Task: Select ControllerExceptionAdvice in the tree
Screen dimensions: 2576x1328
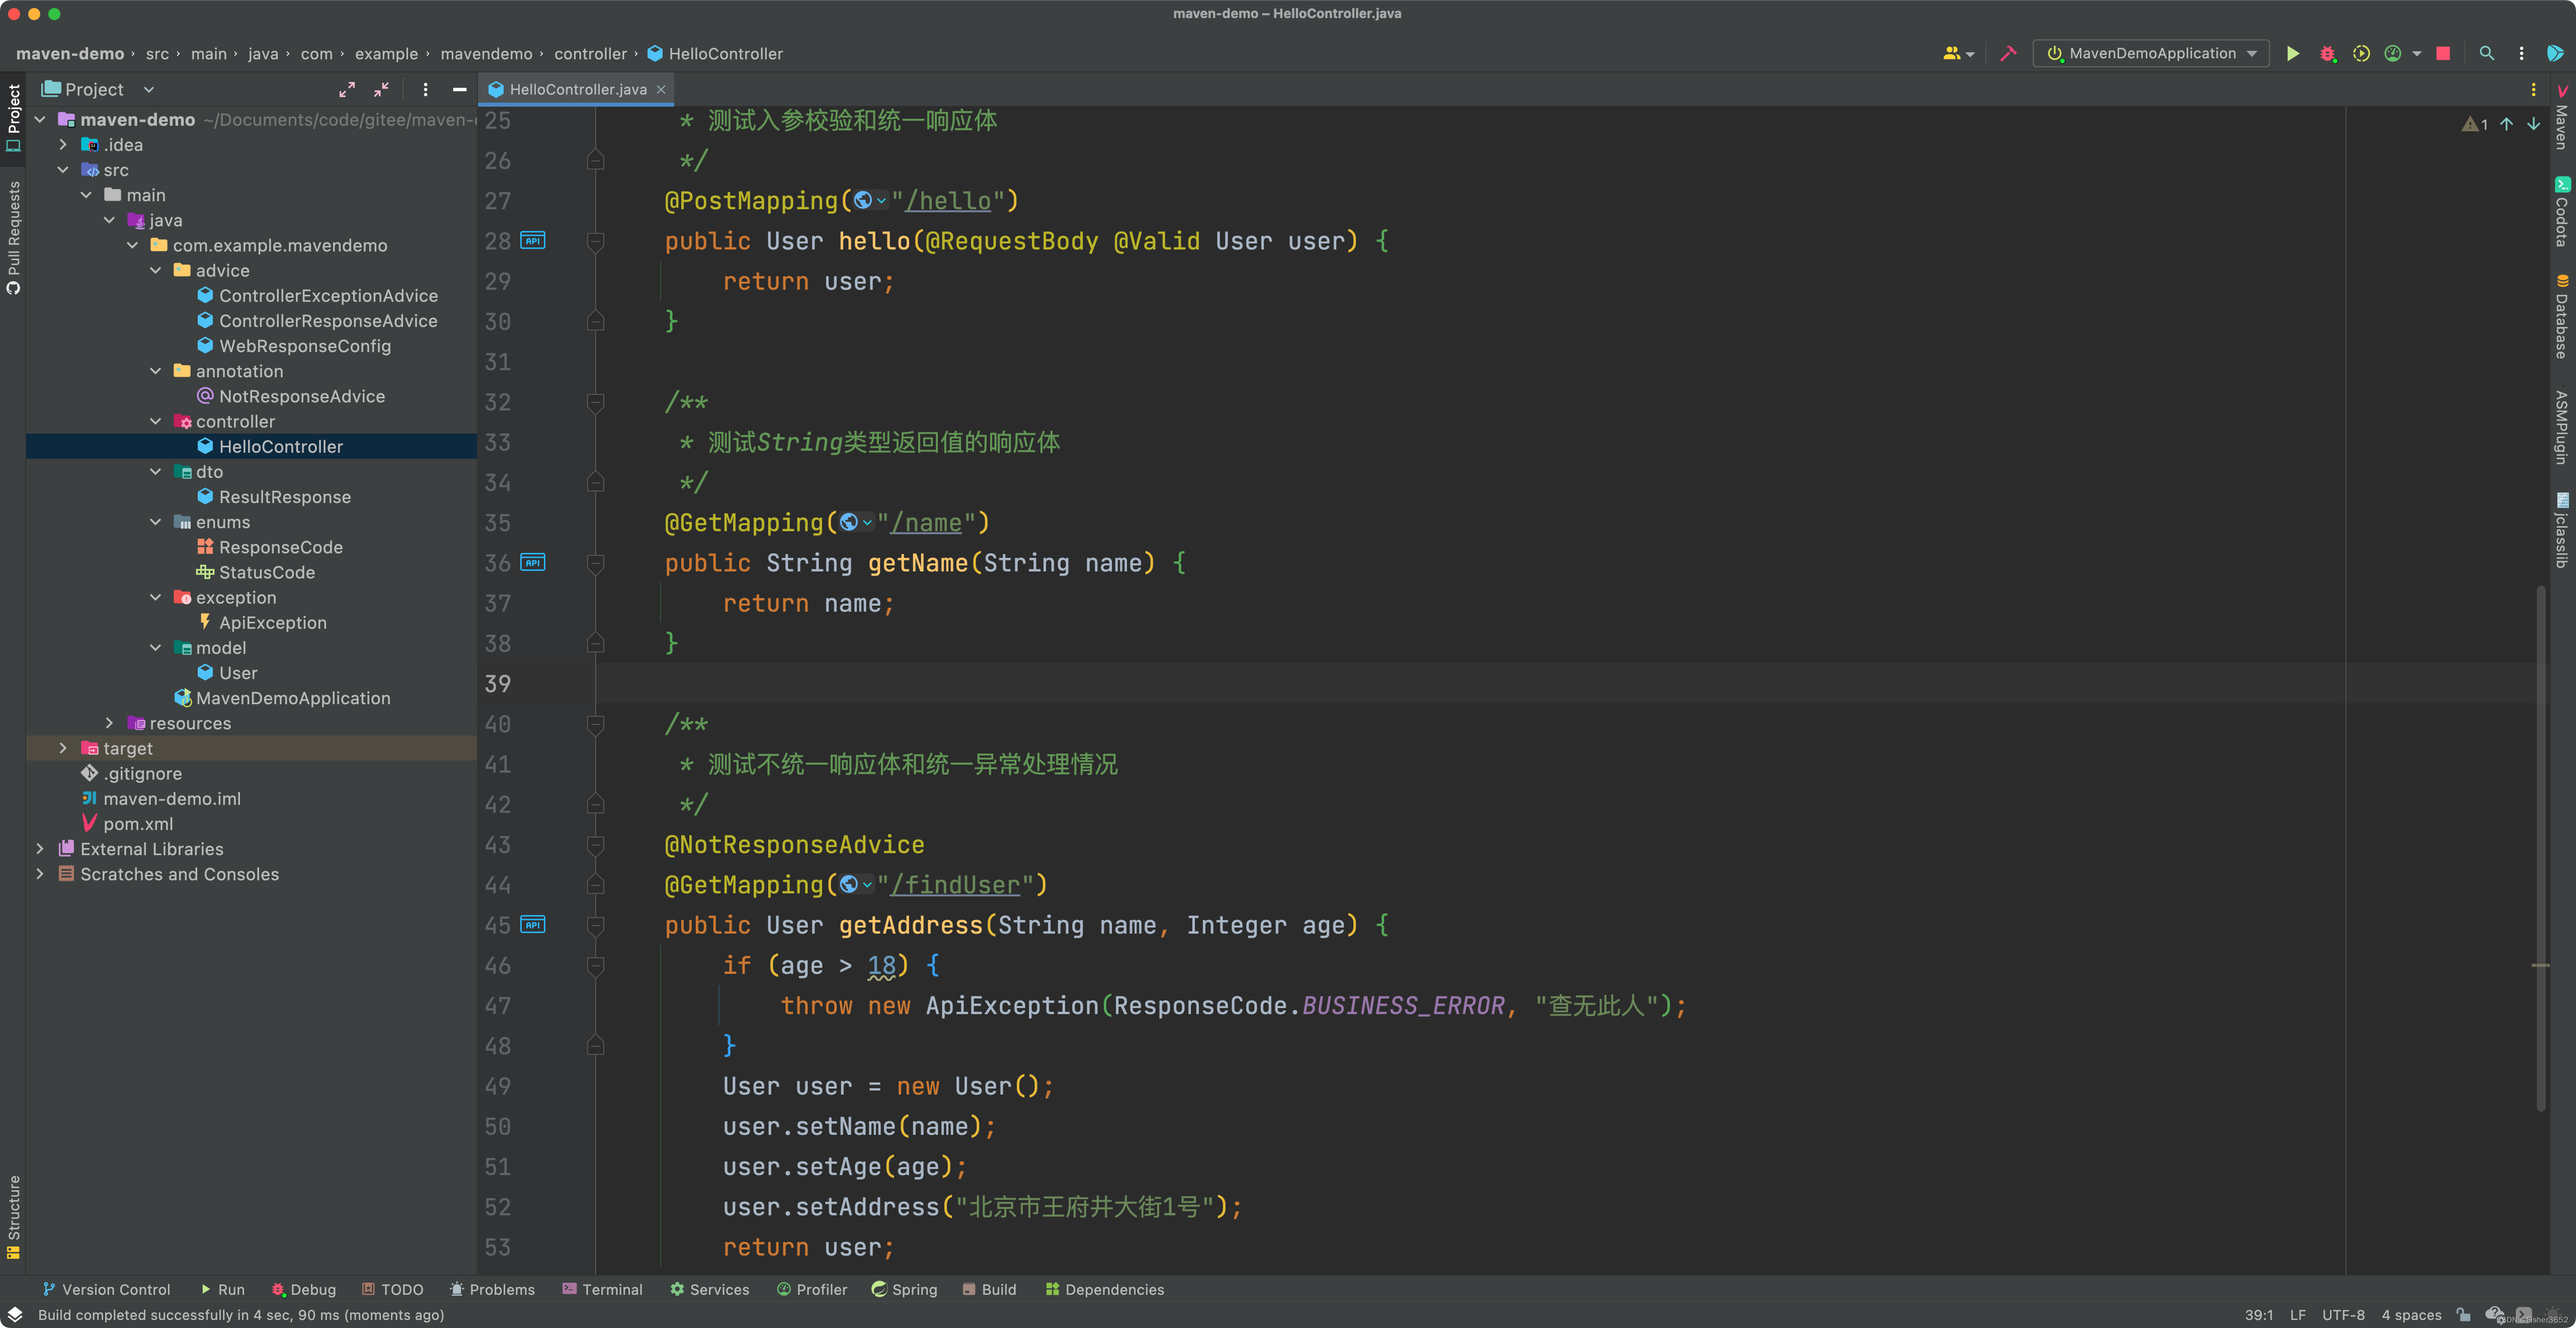Action: pos(328,295)
